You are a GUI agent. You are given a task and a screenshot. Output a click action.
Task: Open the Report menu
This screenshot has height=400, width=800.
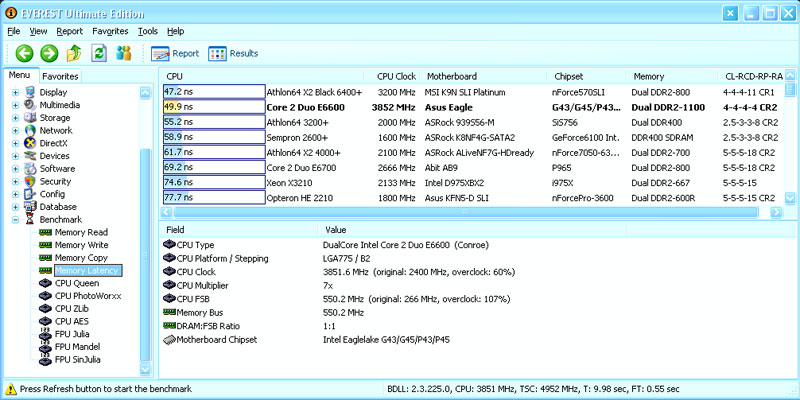69,31
